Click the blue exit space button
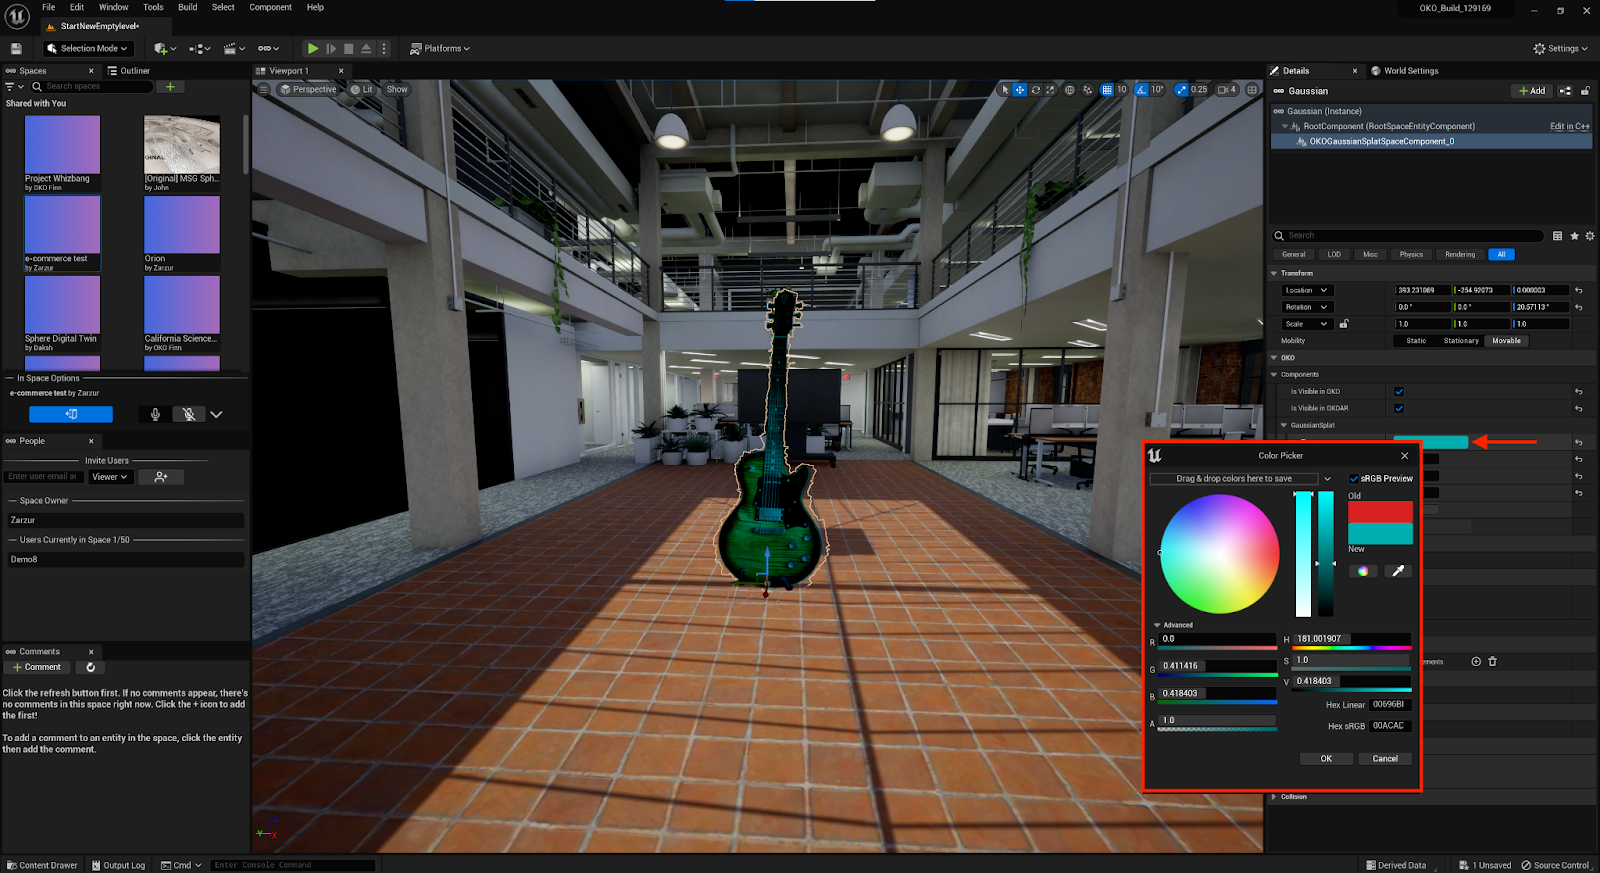This screenshot has width=1600, height=873. [71, 414]
